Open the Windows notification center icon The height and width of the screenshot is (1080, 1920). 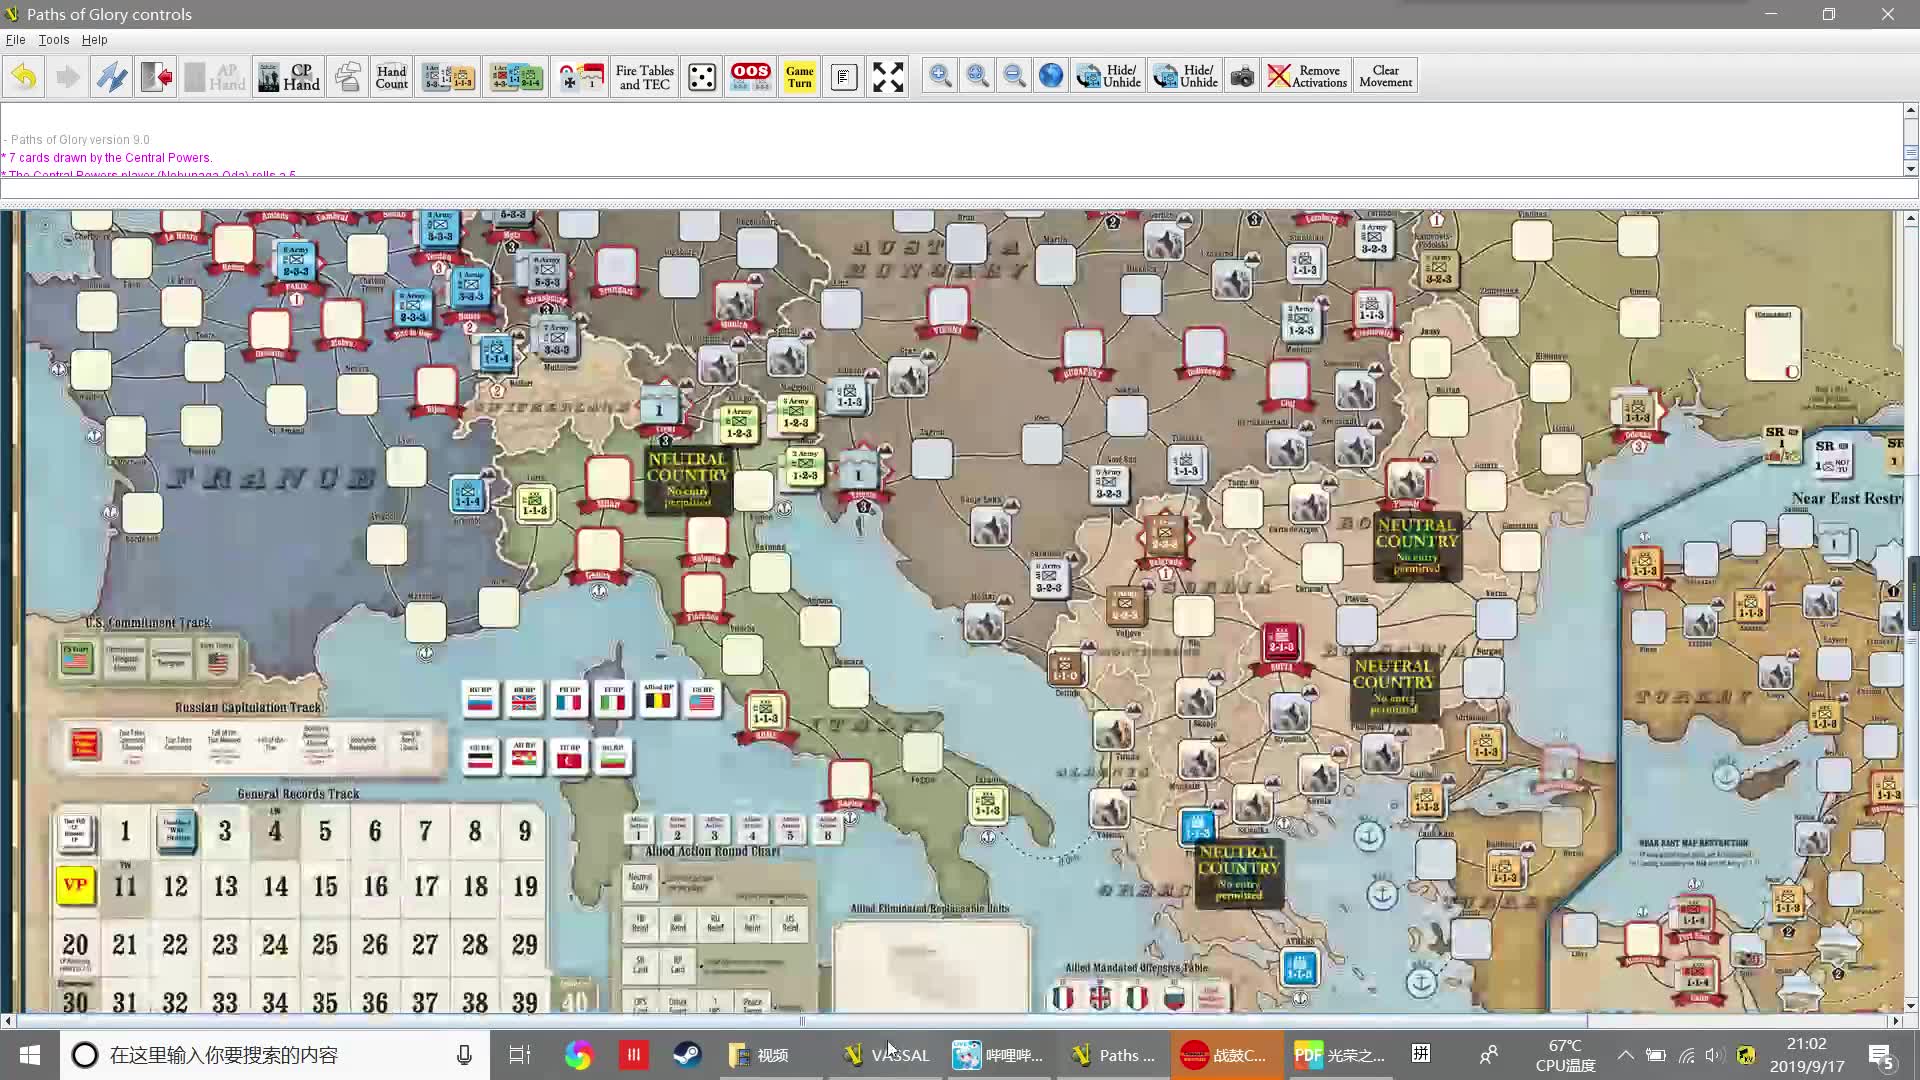pos(1881,1055)
